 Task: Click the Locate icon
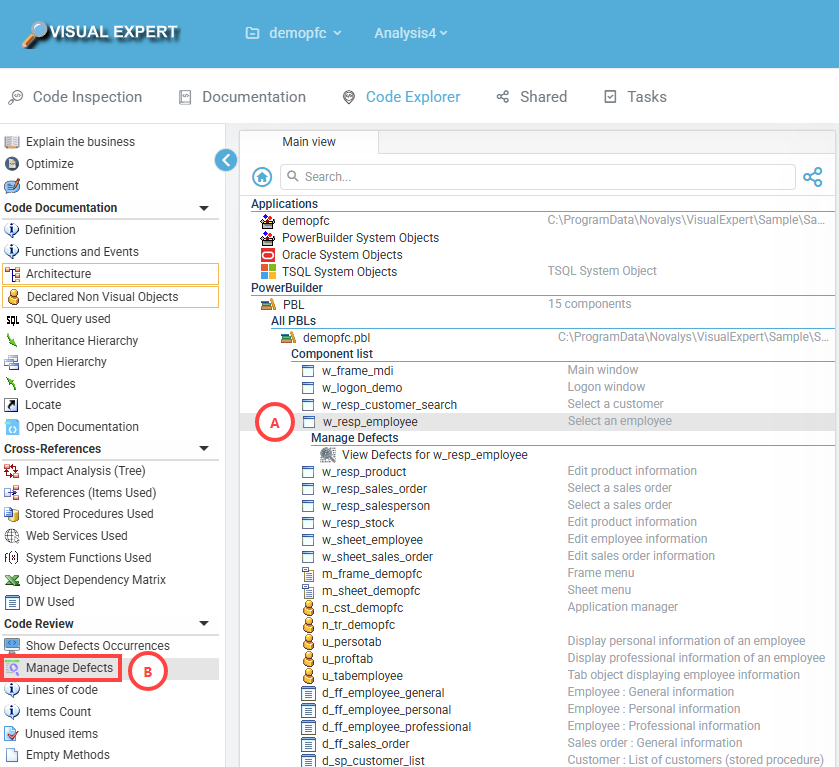(x=11, y=405)
